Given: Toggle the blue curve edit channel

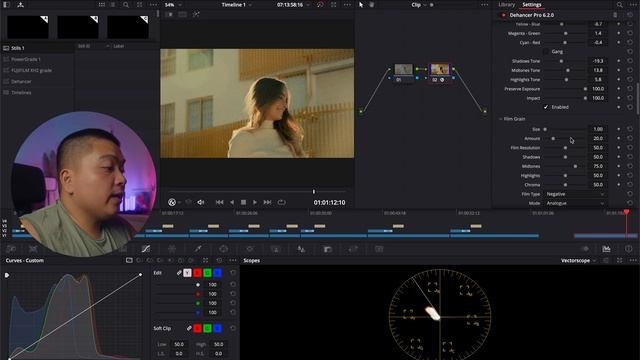Looking at the screenshot, I should tap(218, 273).
